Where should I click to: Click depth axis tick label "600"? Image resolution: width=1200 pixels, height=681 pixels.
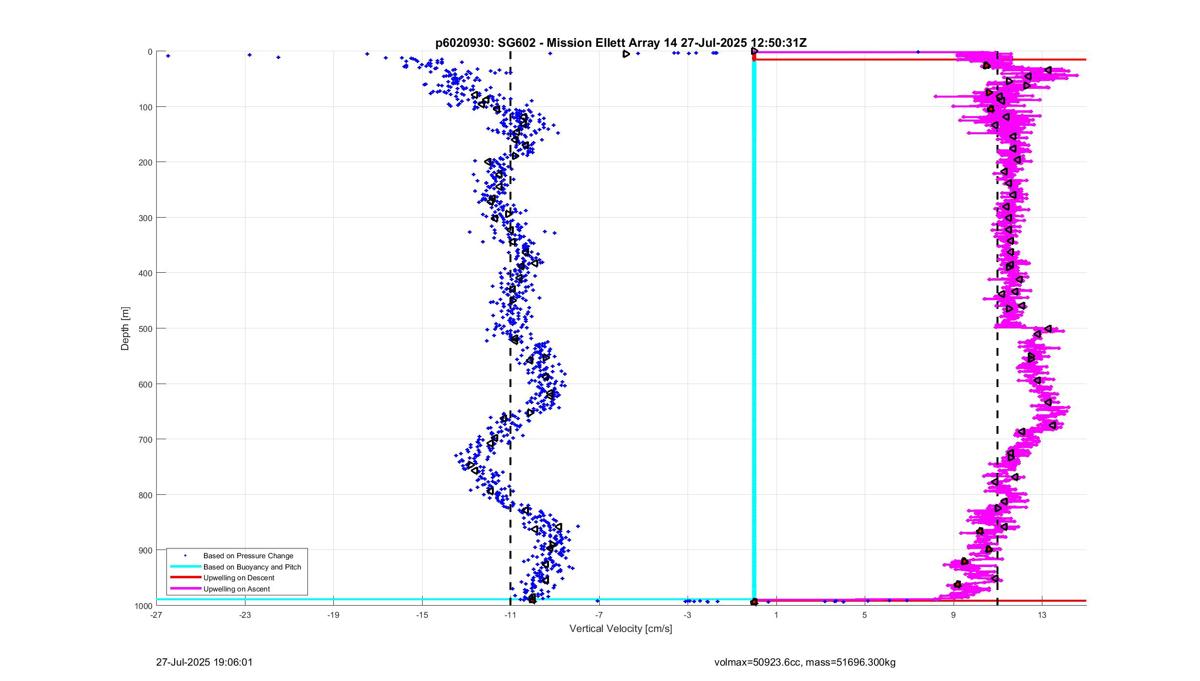(145, 384)
